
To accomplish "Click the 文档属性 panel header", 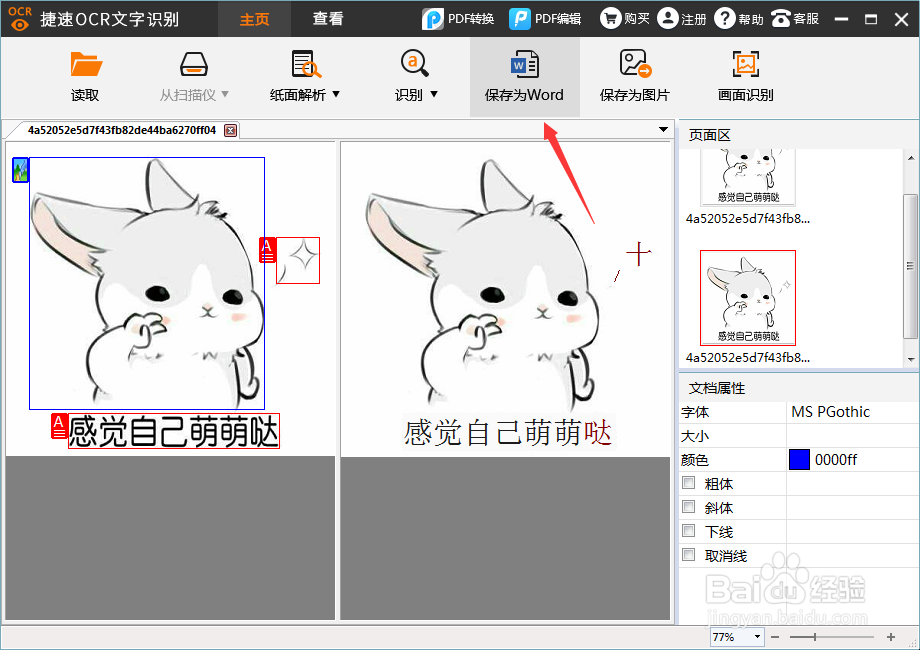I will [716, 388].
